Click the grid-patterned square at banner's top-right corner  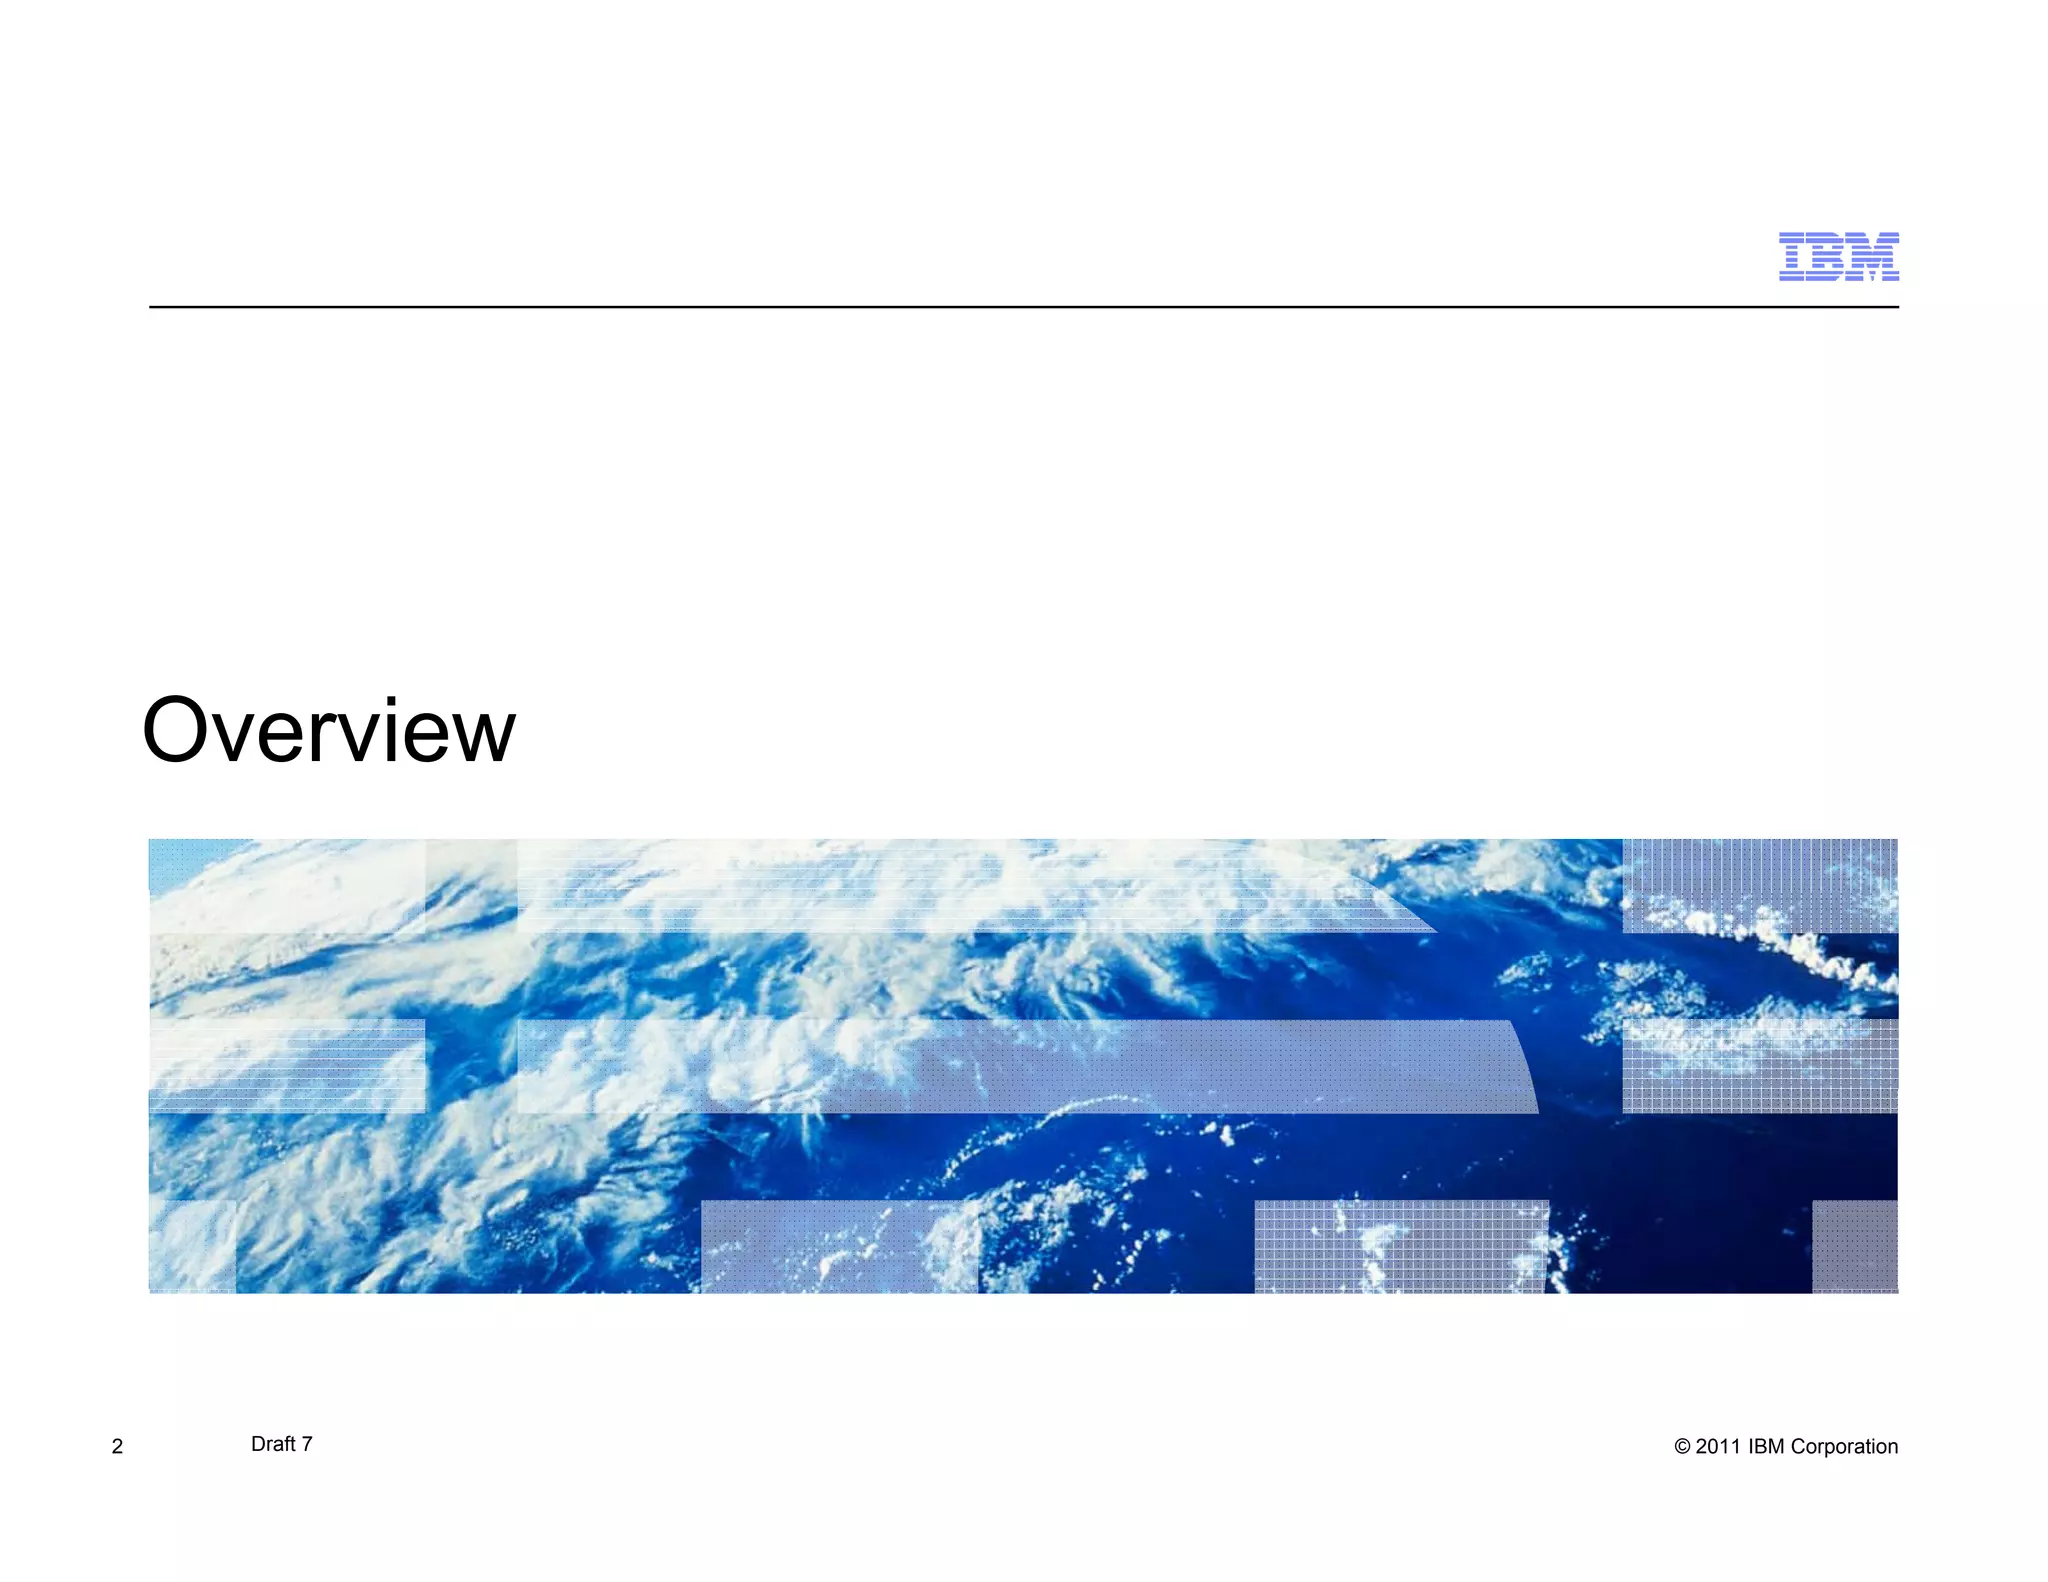pos(1759,885)
